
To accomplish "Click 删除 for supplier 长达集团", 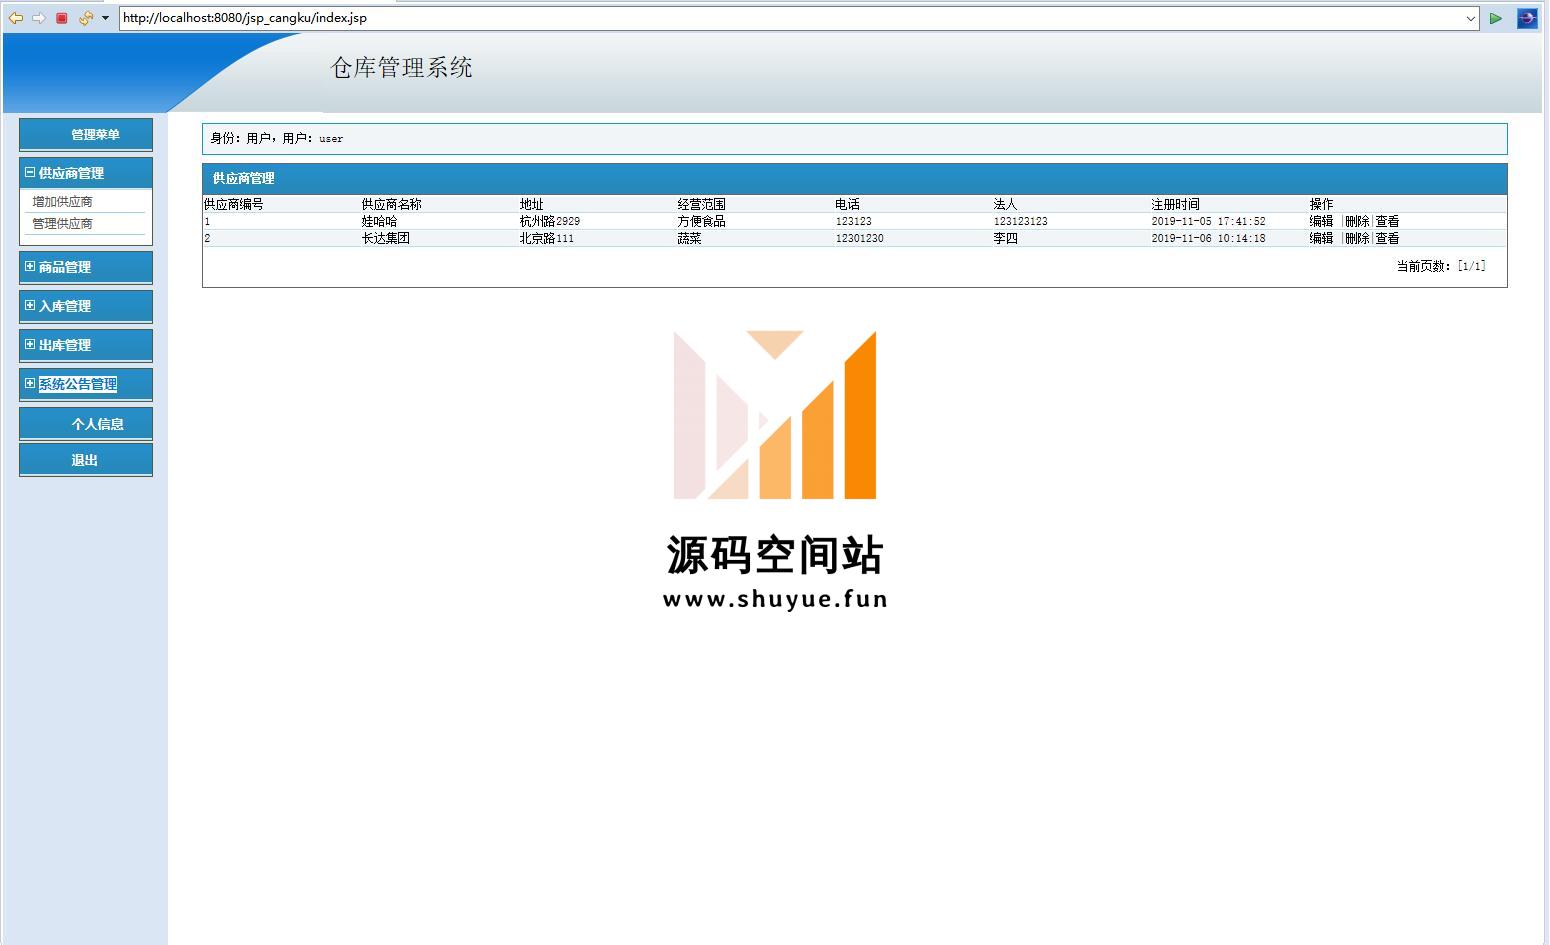I will [x=1357, y=238].
